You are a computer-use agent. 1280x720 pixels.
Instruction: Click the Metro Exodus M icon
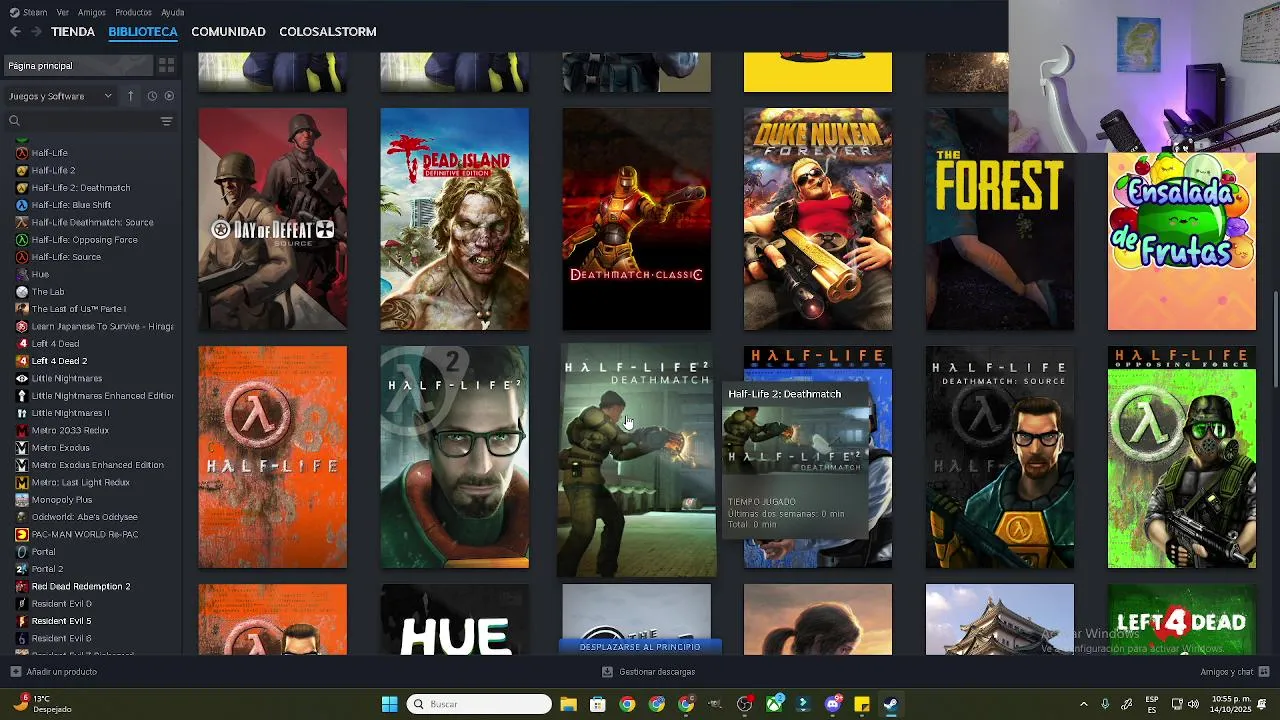(22, 448)
